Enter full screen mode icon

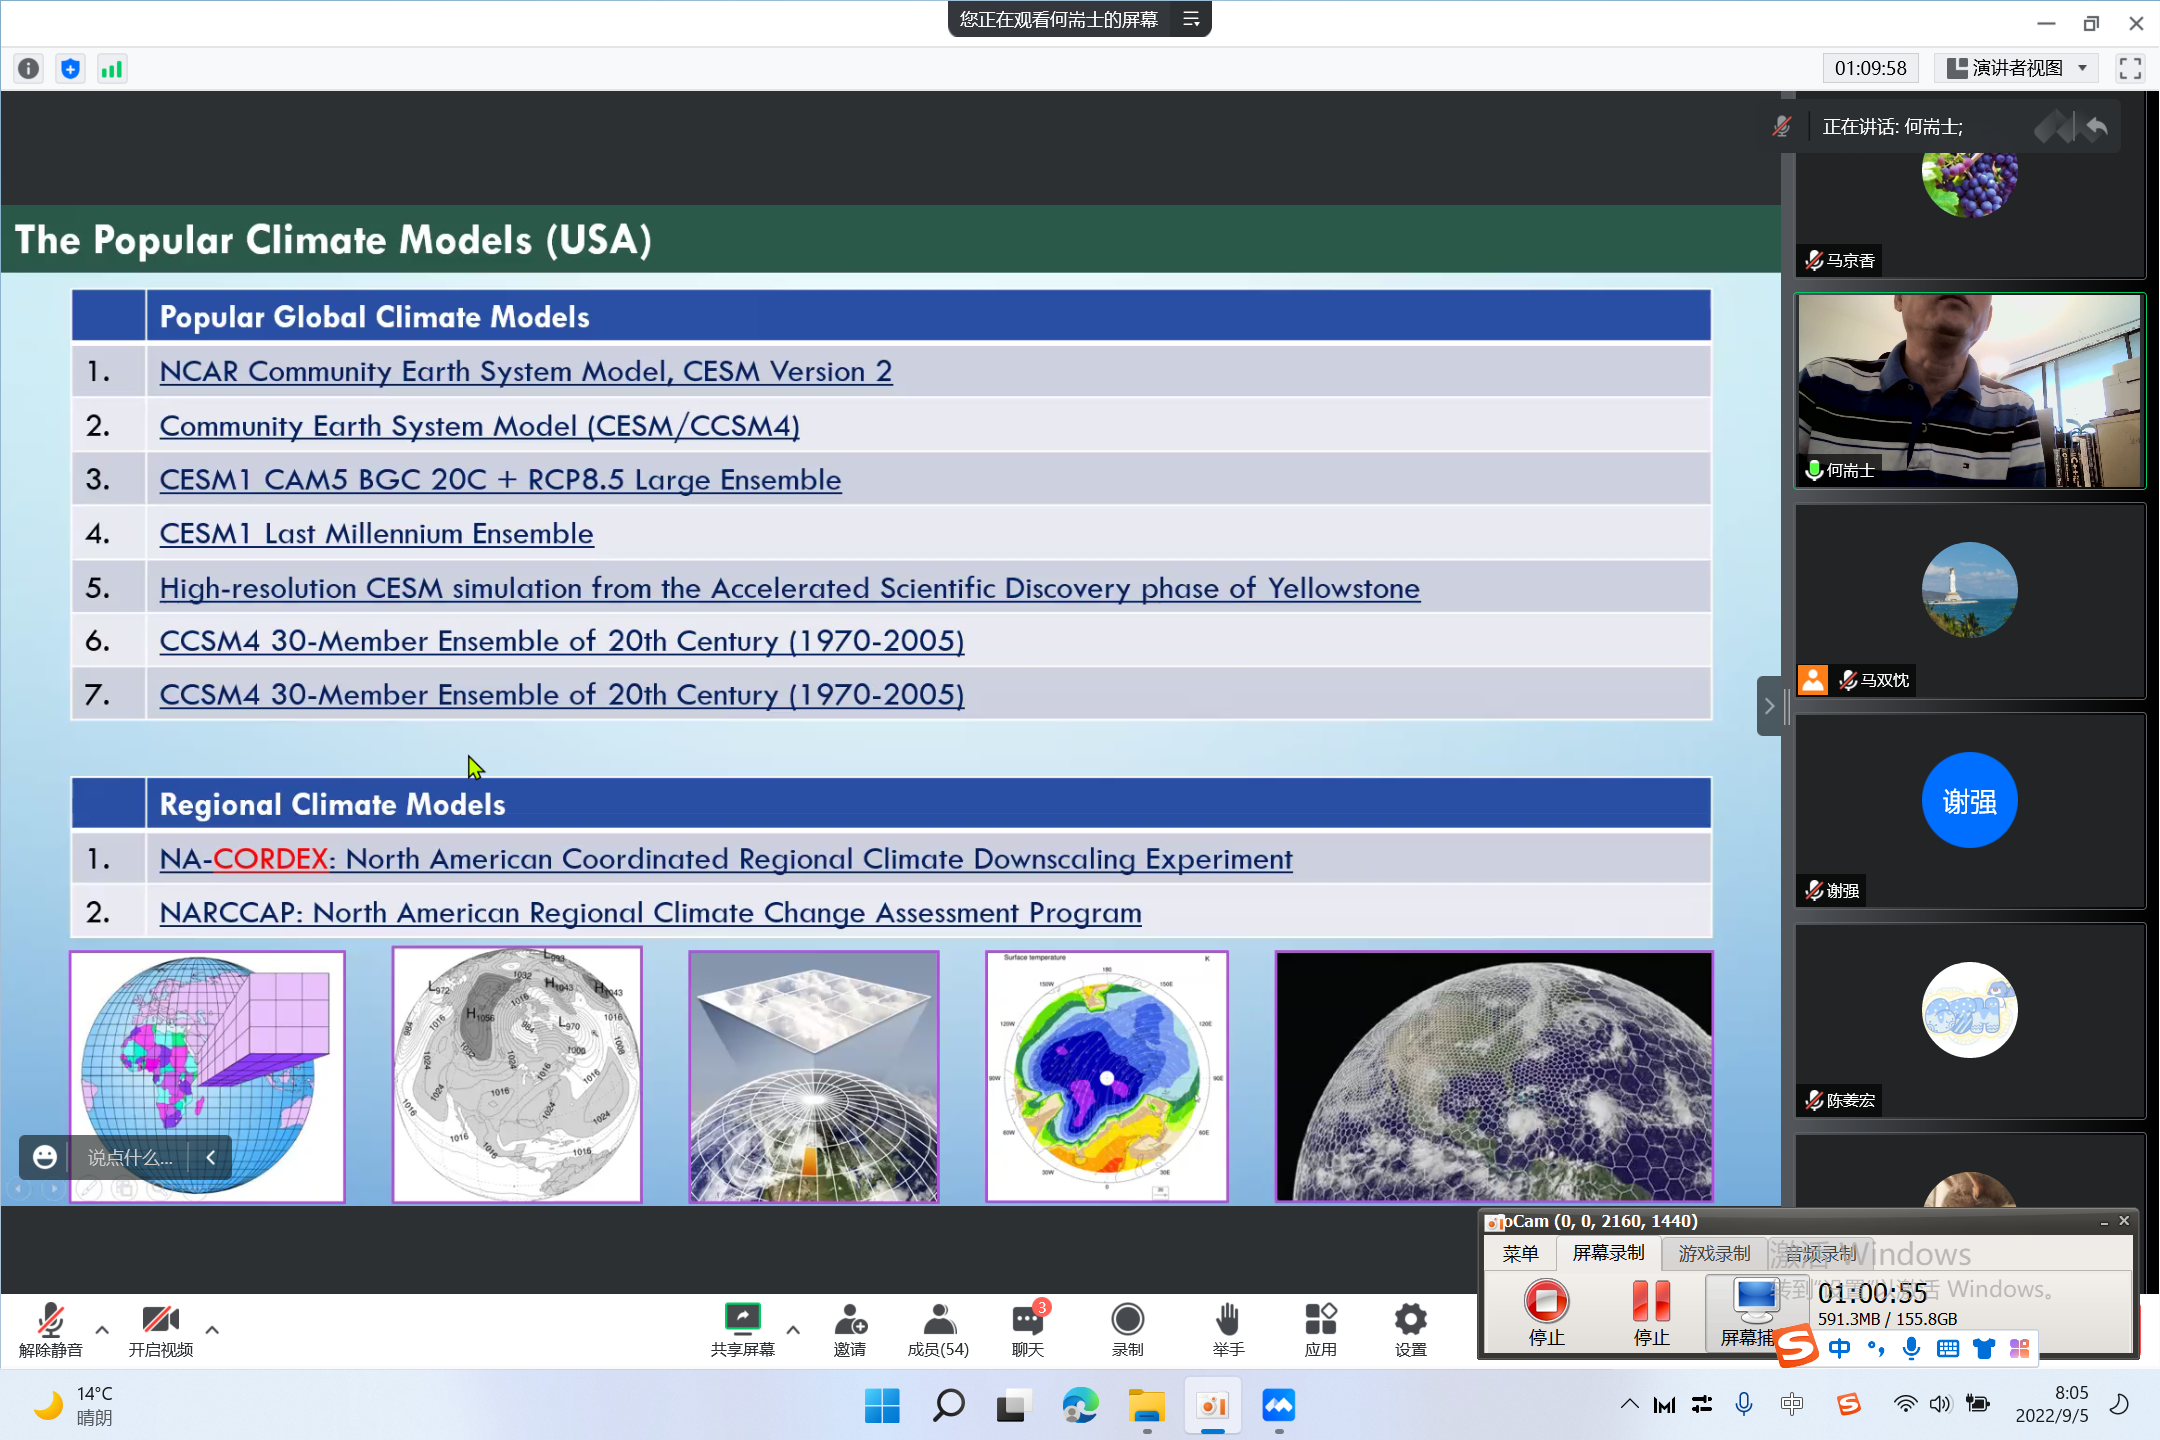2130,69
